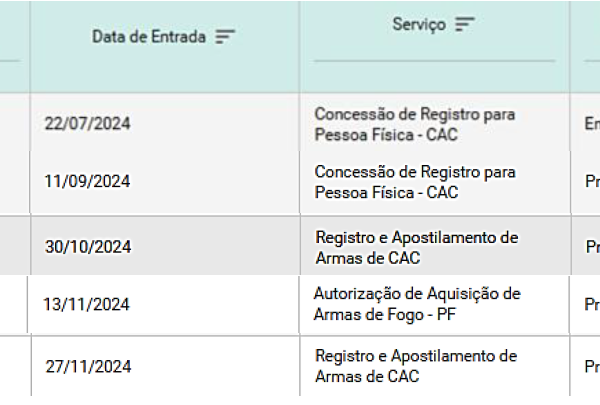
Task: Sort by Data de Entrada icon
Action: [225, 37]
